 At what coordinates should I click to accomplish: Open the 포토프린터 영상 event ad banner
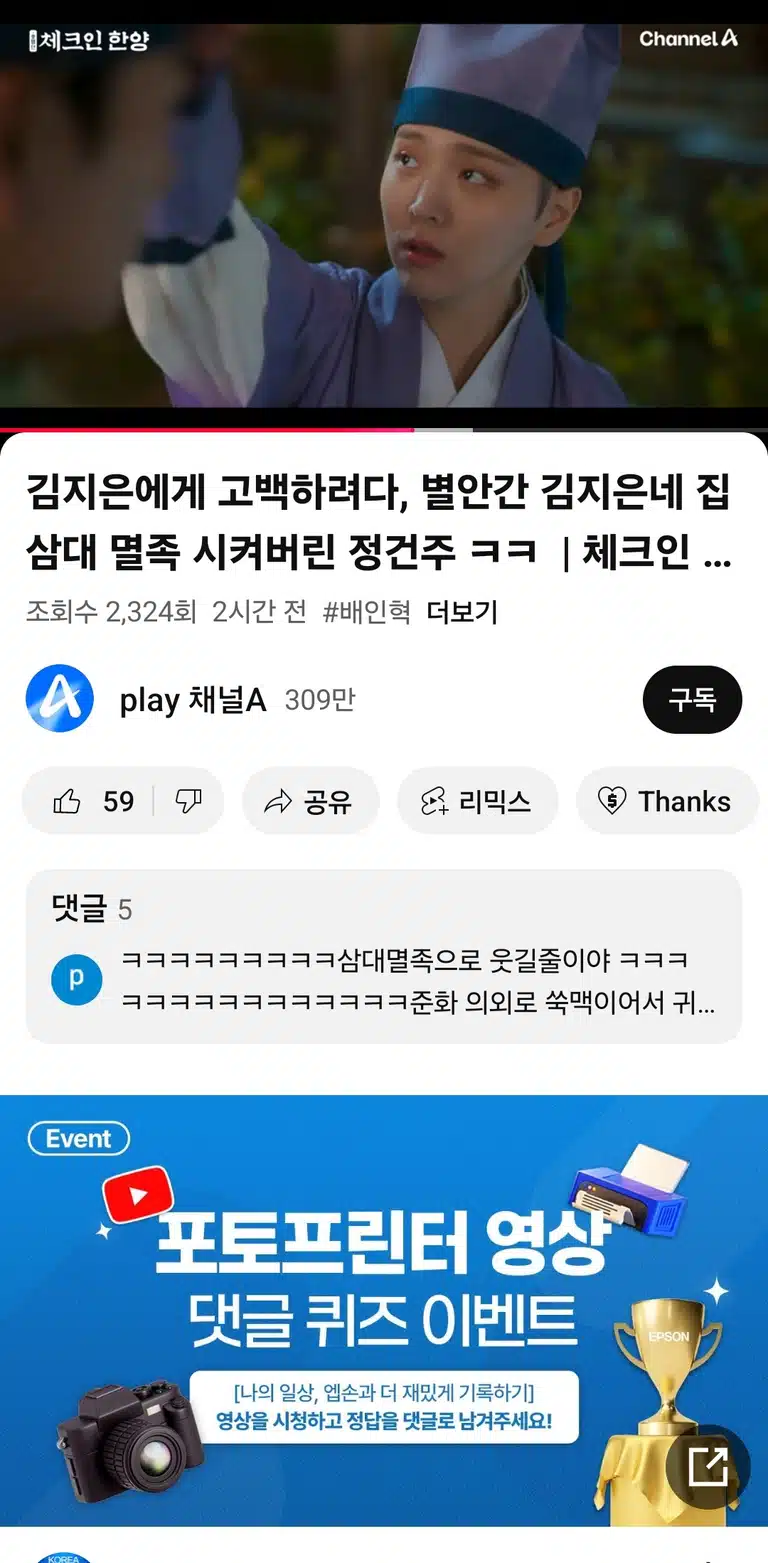click(x=384, y=1310)
